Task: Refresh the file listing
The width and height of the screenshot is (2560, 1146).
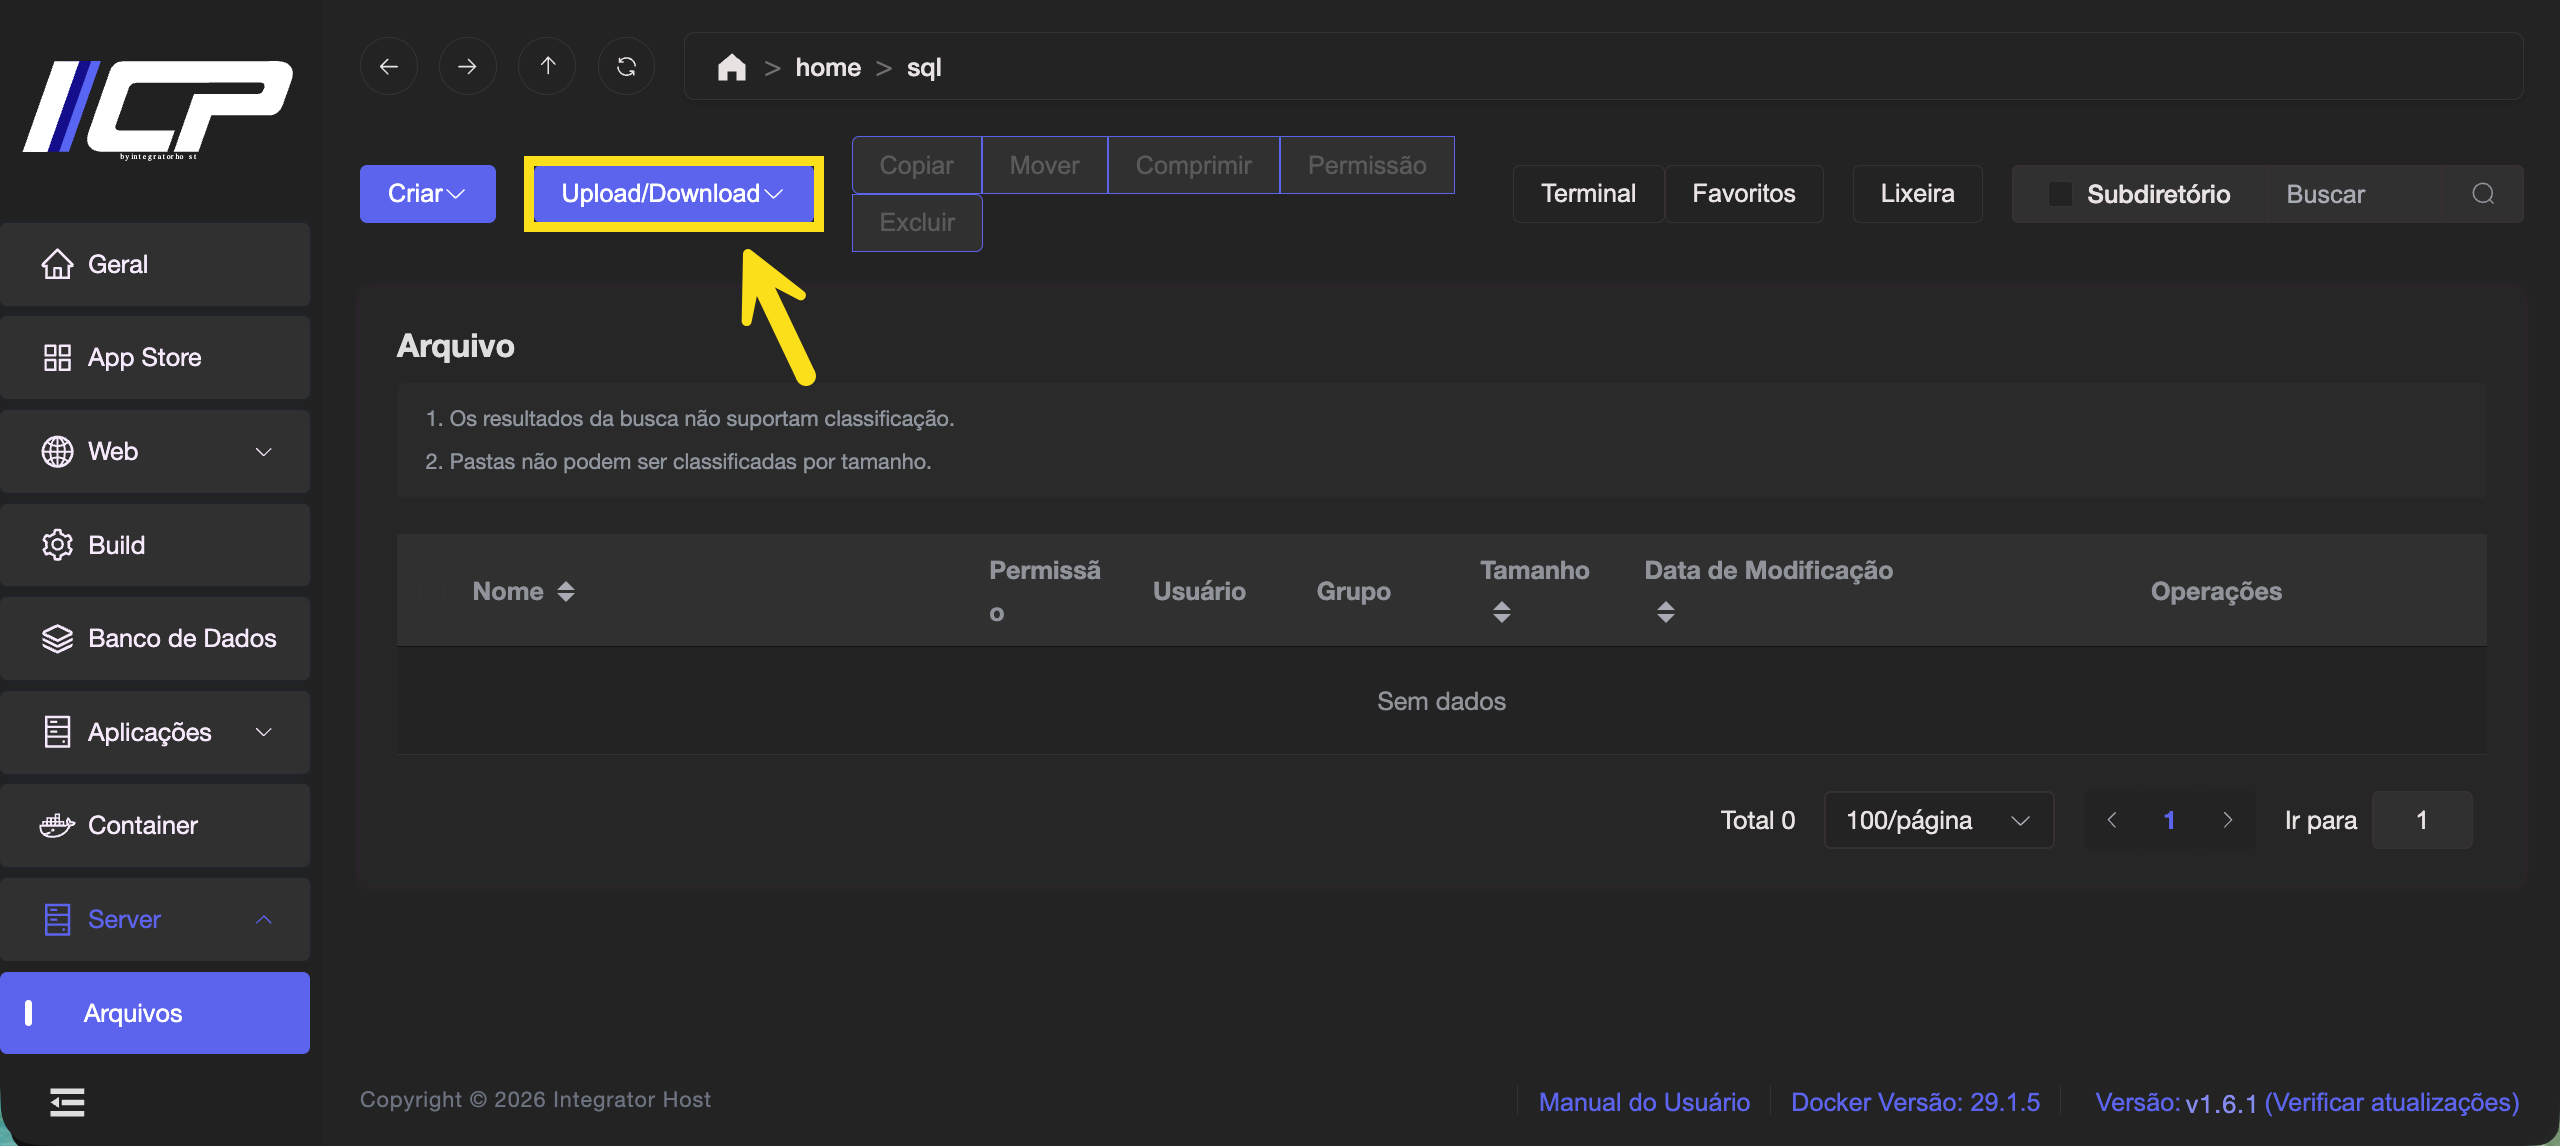Action: tap(626, 66)
